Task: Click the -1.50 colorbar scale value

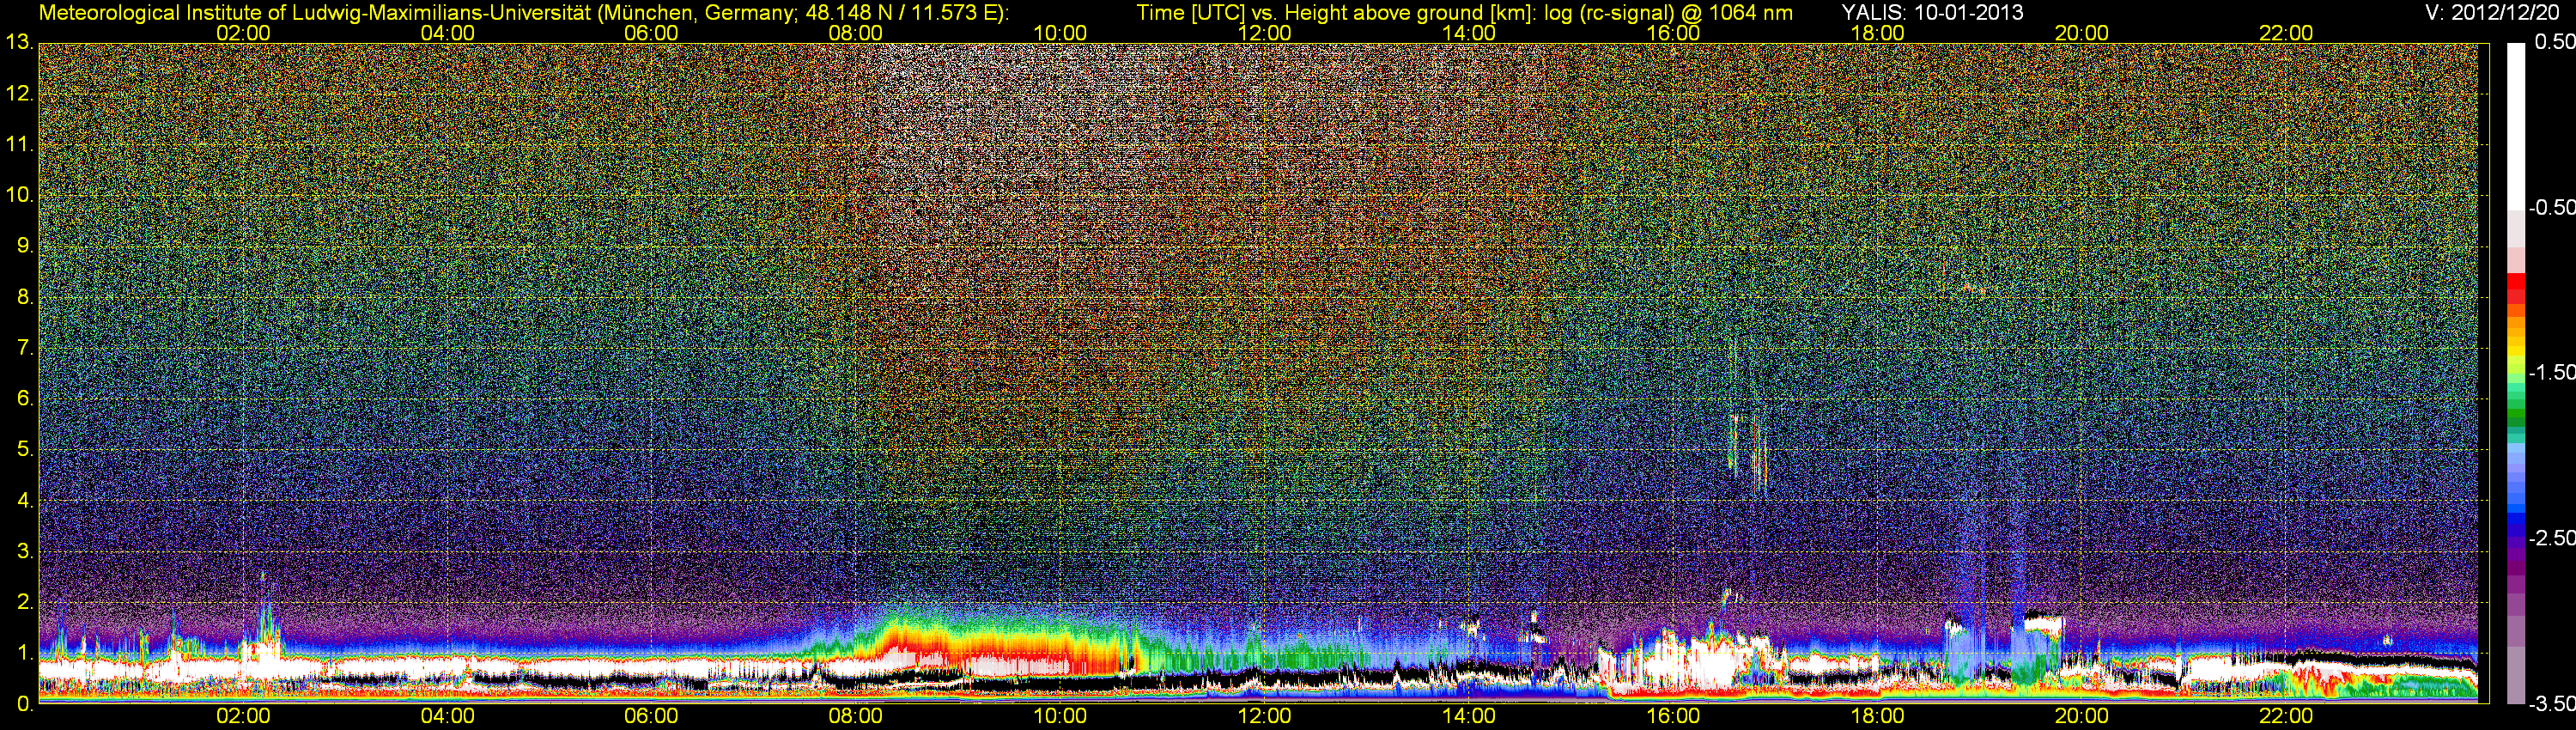Action: (x=2551, y=372)
